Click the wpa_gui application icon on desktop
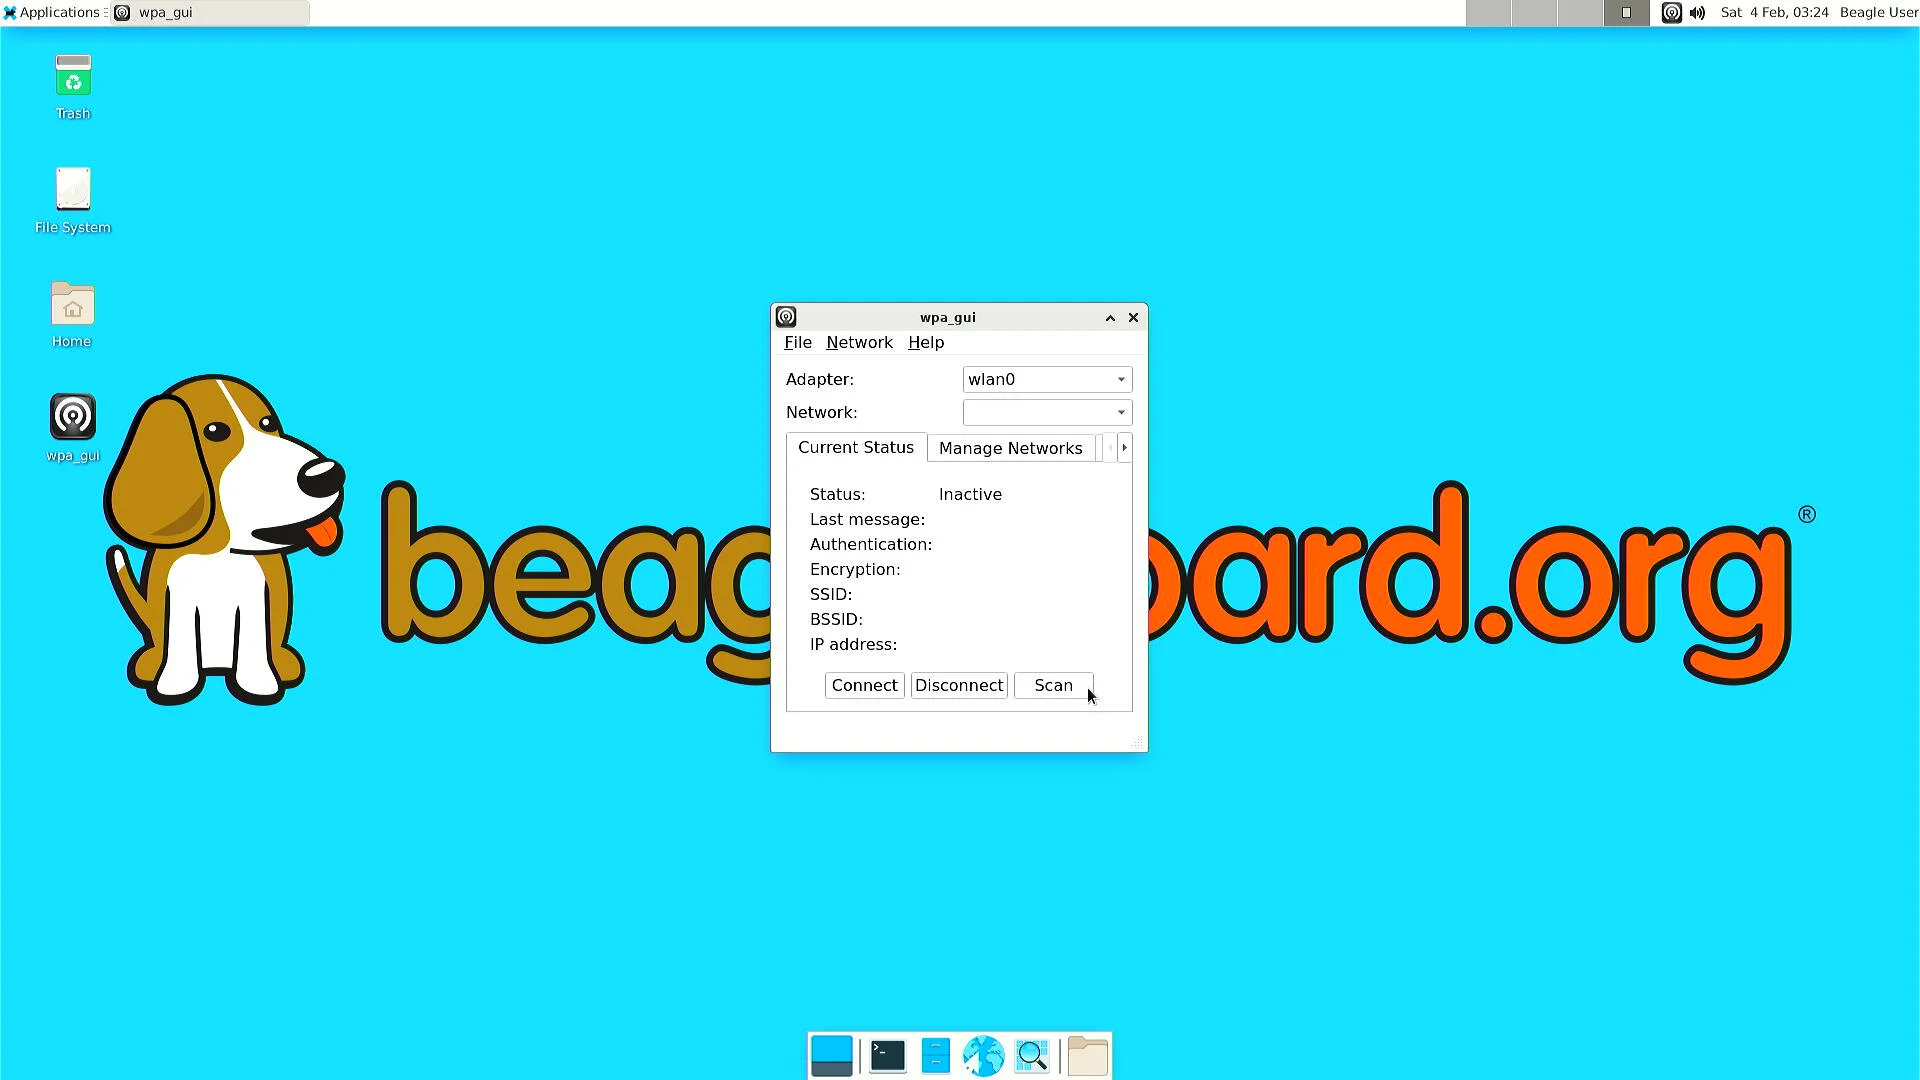Image resolution: width=1920 pixels, height=1080 pixels. [73, 415]
